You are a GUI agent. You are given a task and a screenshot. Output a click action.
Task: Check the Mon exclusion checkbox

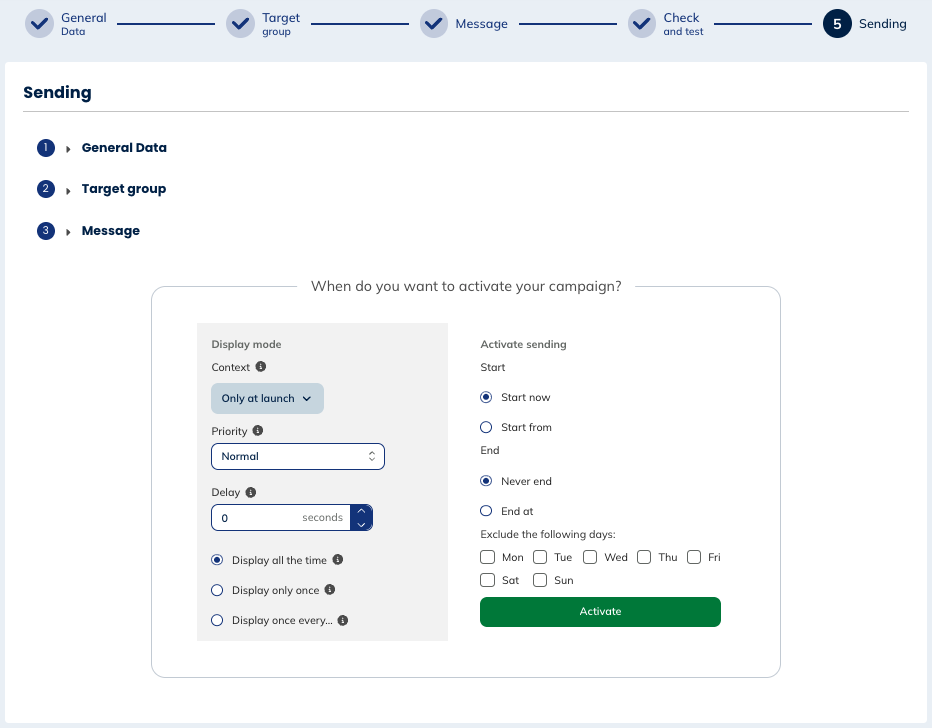(x=488, y=557)
